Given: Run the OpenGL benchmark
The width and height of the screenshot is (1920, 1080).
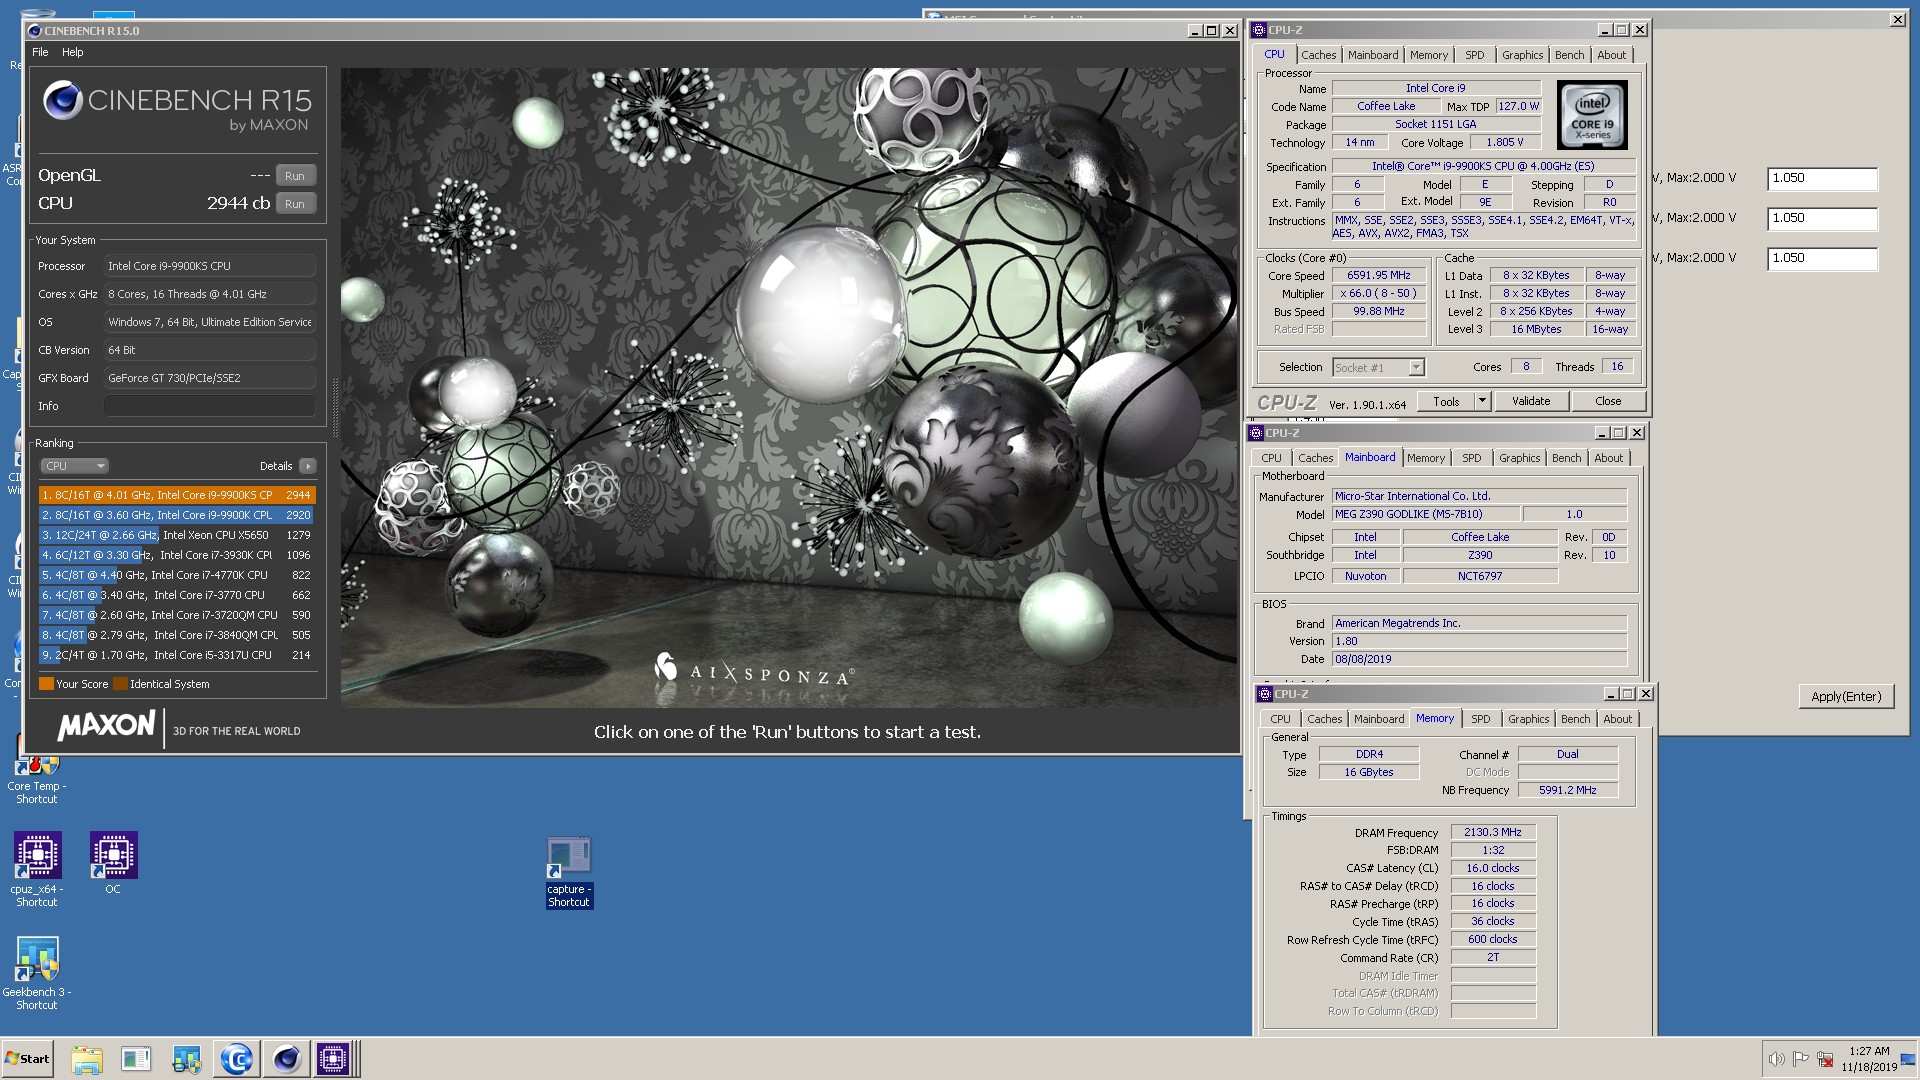Looking at the screenshot, I should tap(295, 176).
